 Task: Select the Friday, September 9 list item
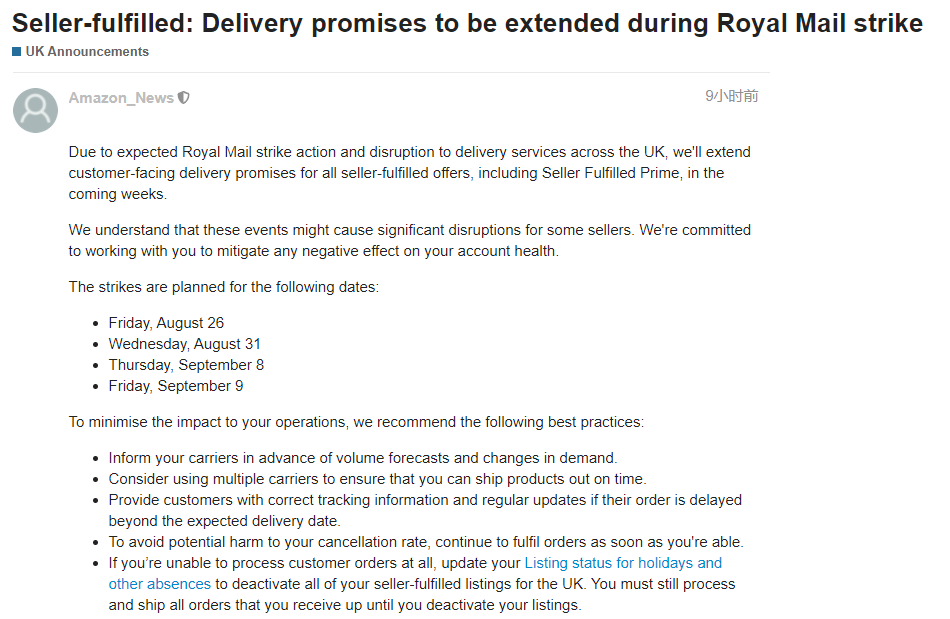[175, 386]
